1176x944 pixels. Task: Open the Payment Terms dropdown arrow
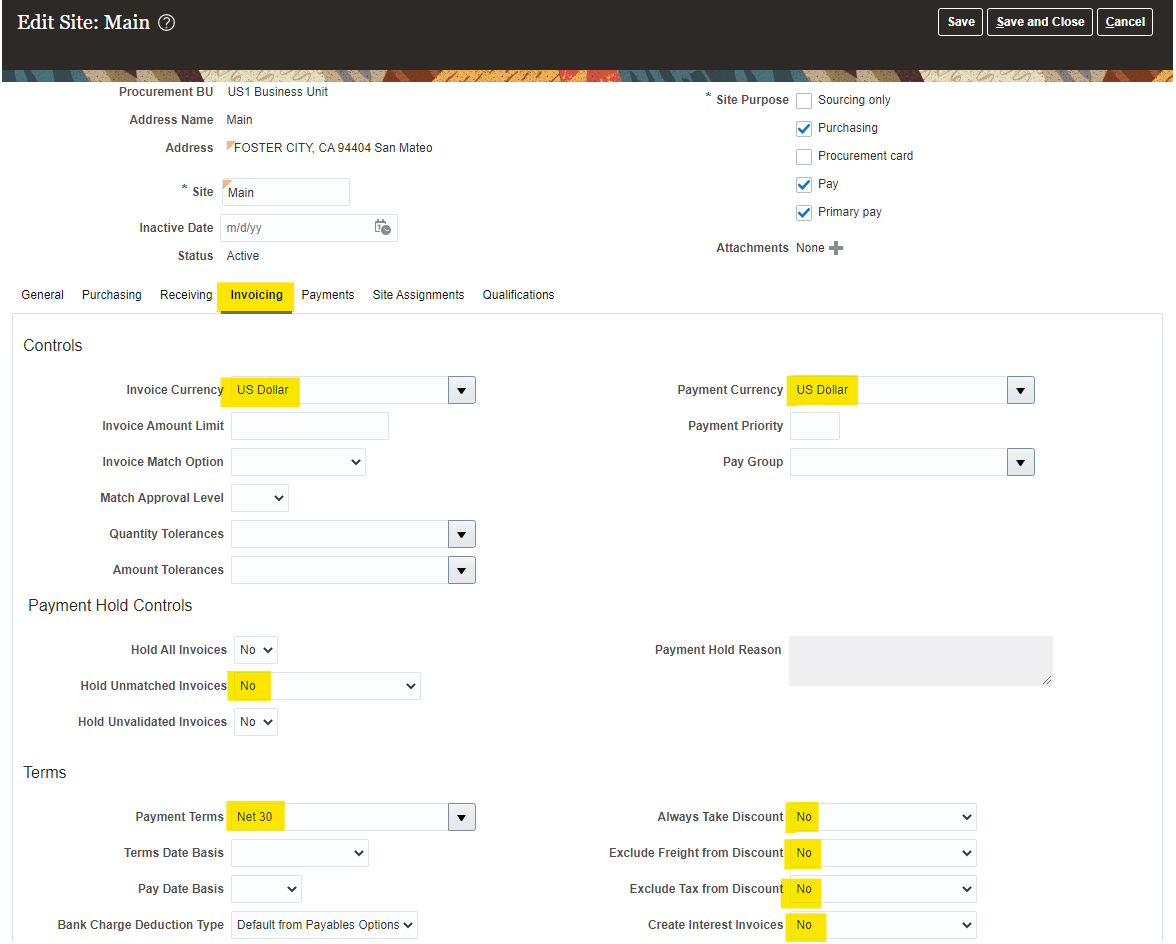(x=461, y=817)
